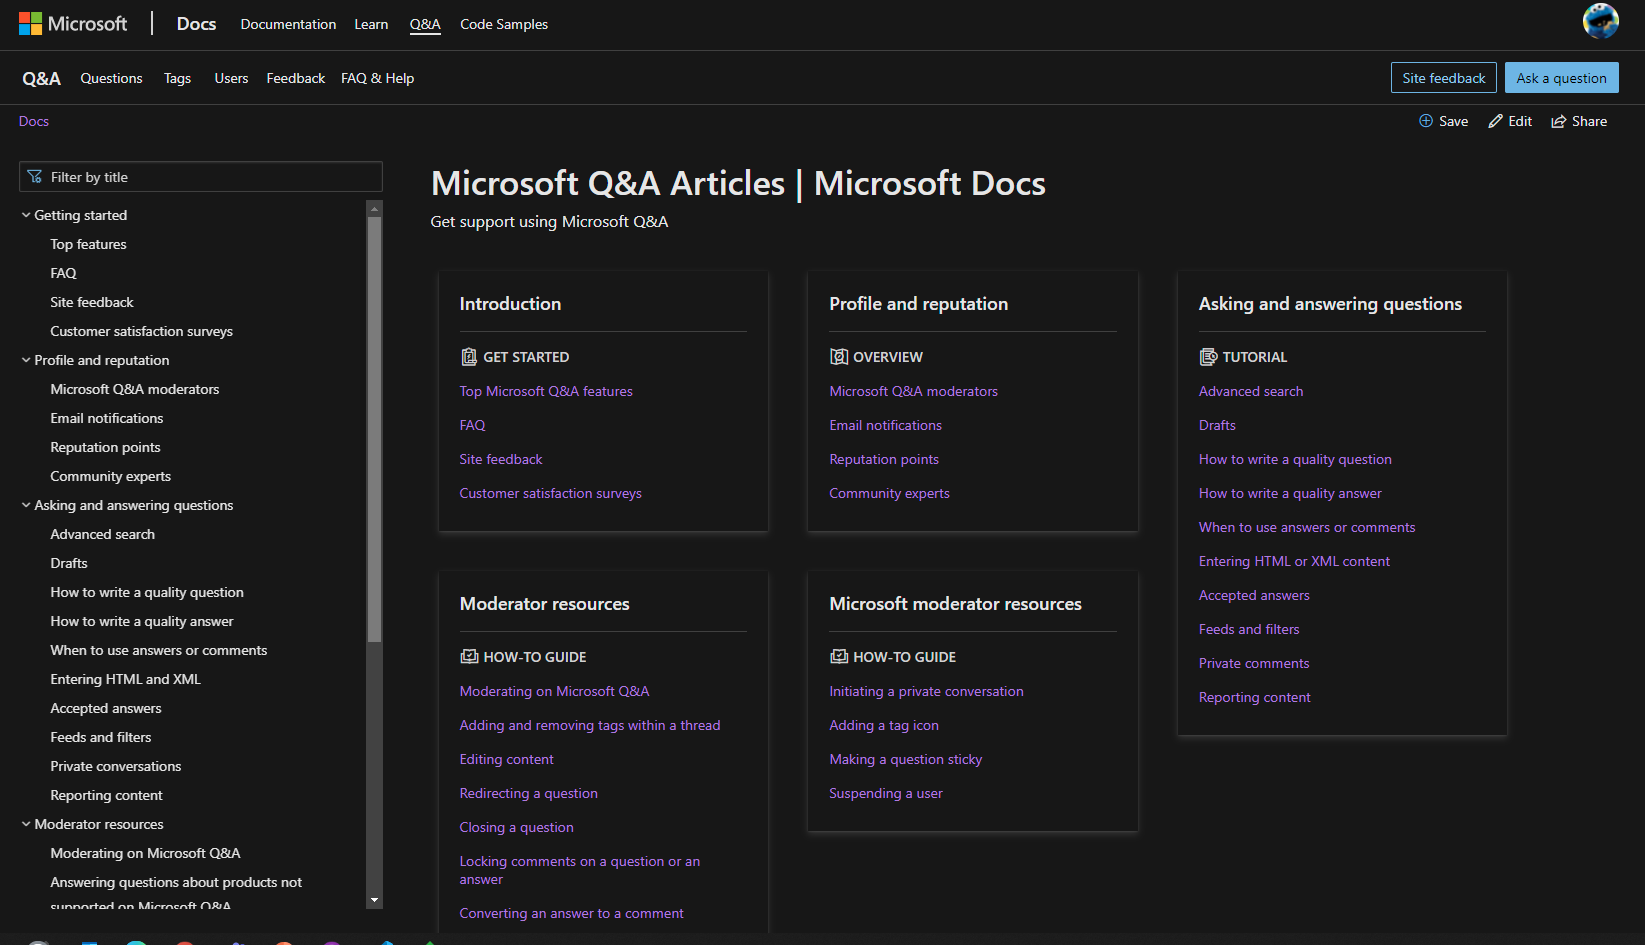Select the Q&A top navigation item
1645x945 pixels.
[x=425, y=24]
